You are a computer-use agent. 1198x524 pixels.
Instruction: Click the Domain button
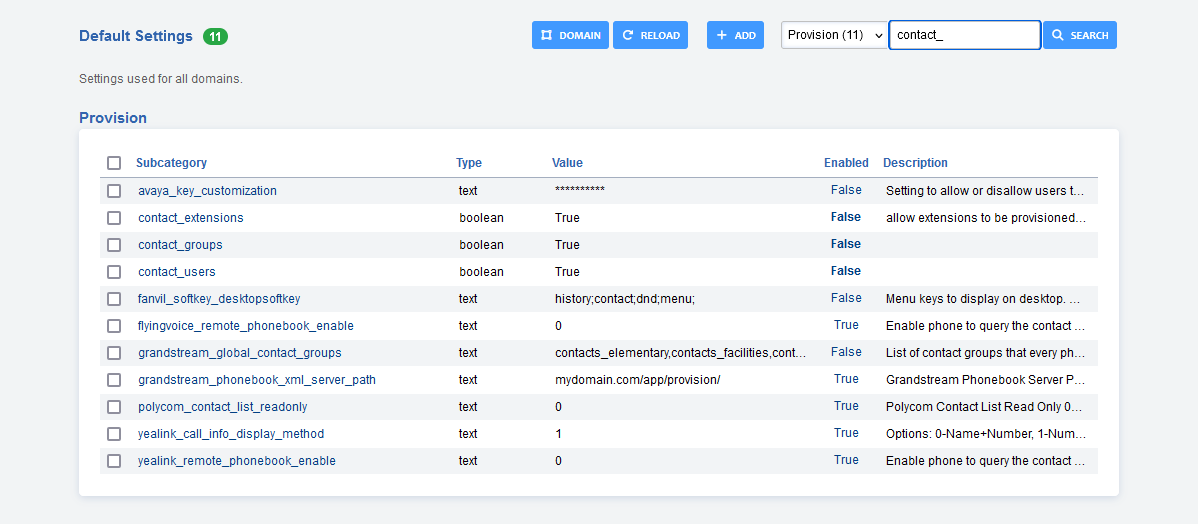click(570, 35)
